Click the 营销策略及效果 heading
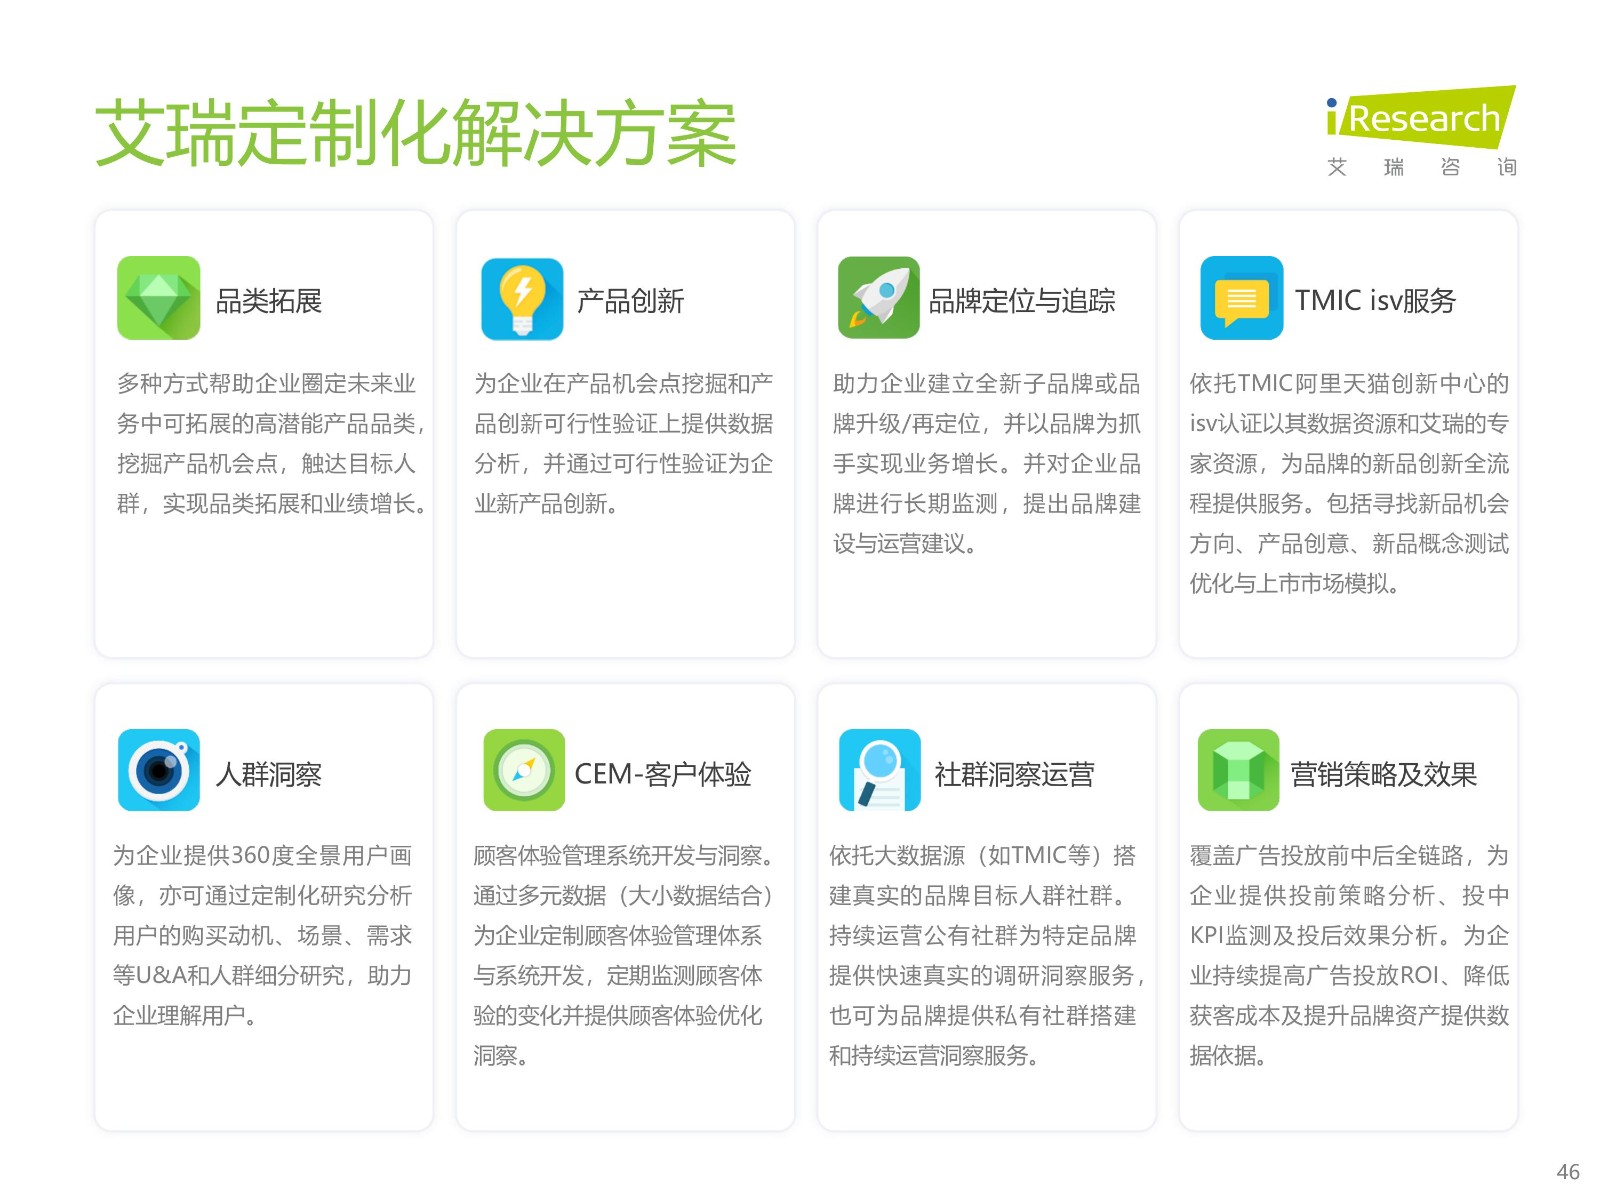Viewport: 1600px width, 1200px height. 1384,775
